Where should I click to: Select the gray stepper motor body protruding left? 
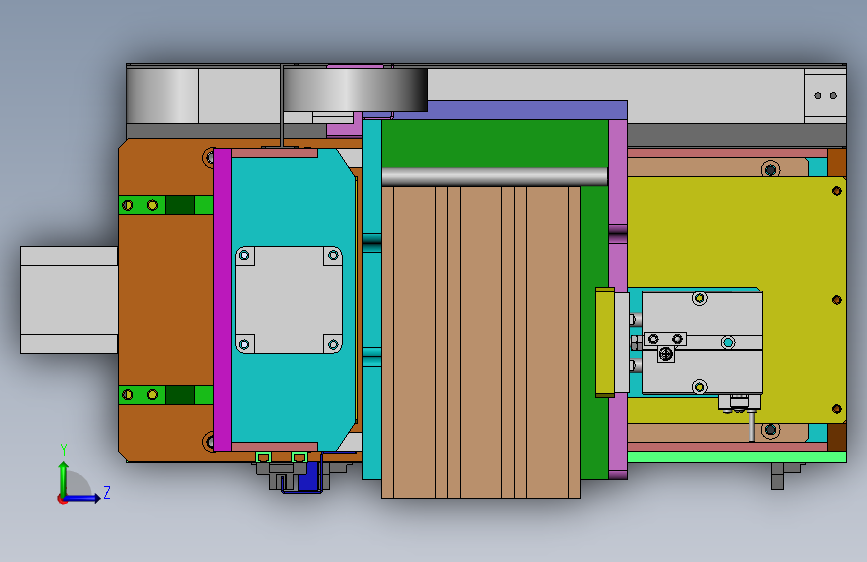69,300
